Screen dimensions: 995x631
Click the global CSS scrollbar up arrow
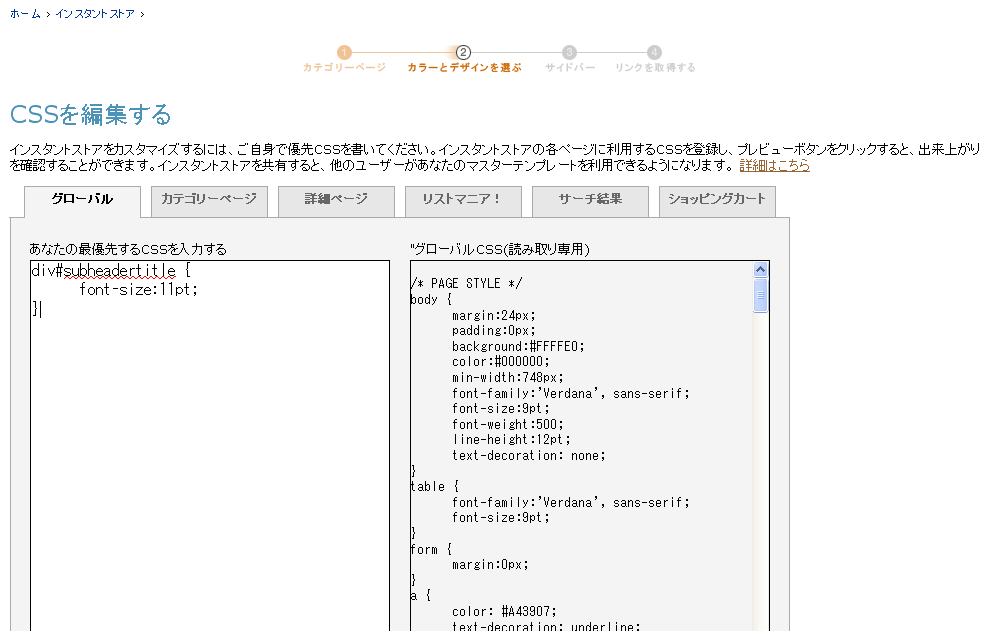click(761, 269)
